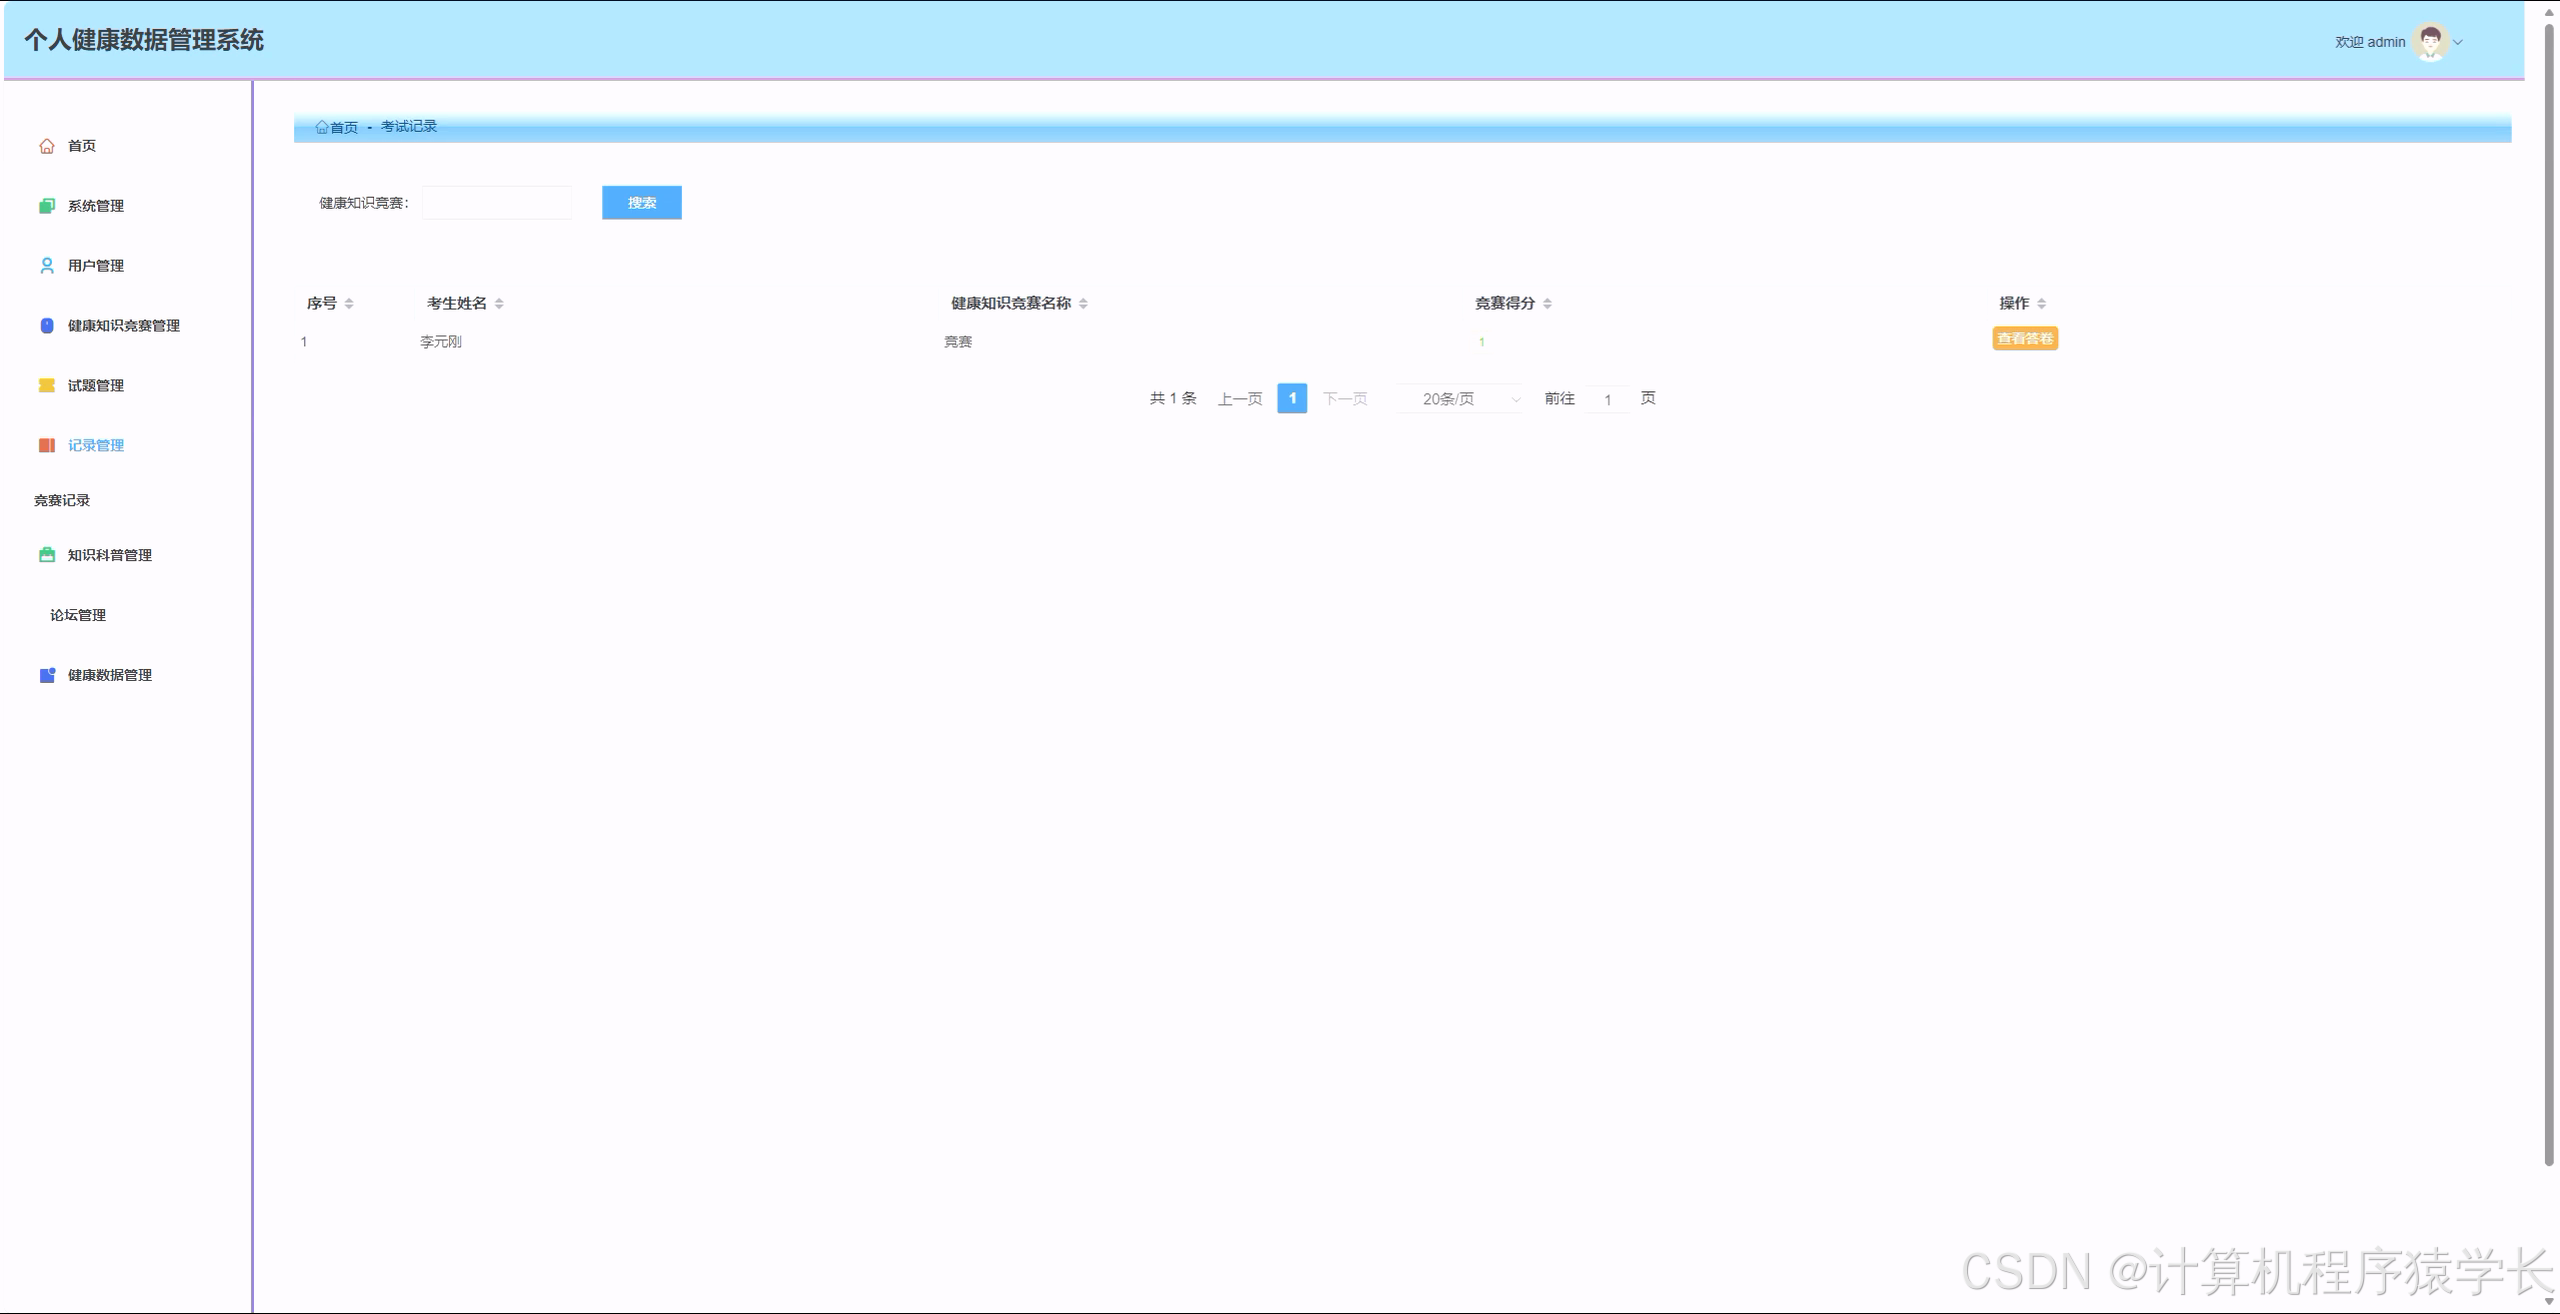Sort by 竞赛得分 column arrows
Viewport: 2560px width, 1314px height.
coord(1547,304)
